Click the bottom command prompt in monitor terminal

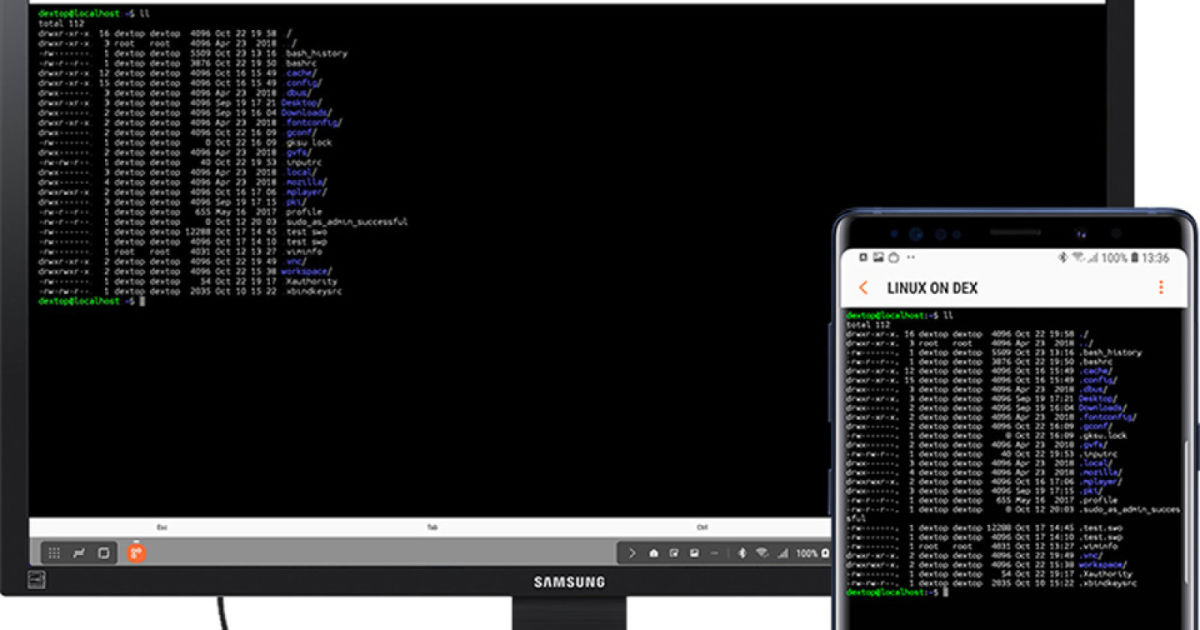90,301
